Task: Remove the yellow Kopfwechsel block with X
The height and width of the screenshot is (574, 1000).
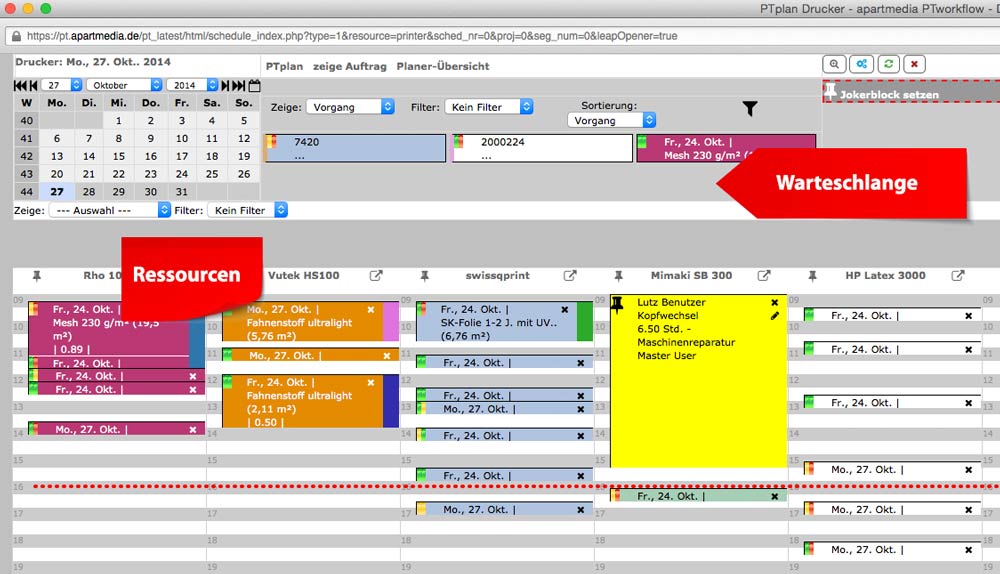Action: [x=775, y=302]
